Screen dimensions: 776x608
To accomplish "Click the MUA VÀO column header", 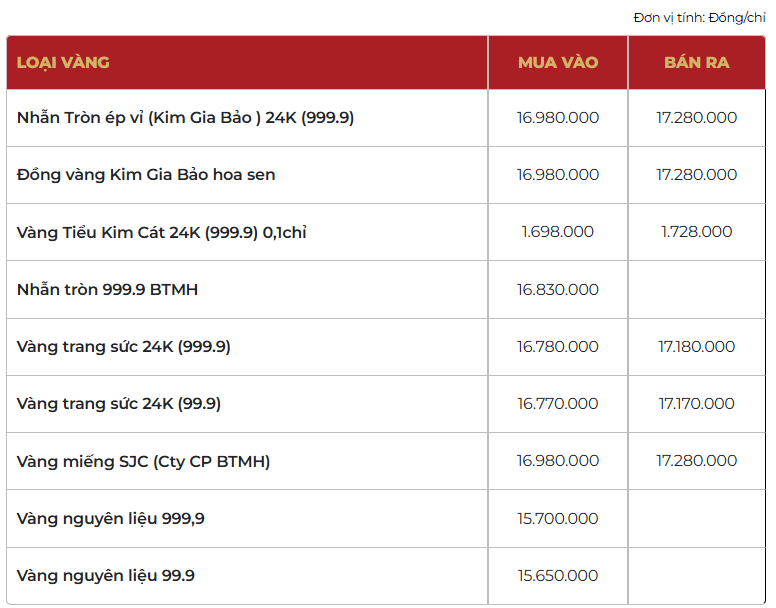I will click(557, 63).
